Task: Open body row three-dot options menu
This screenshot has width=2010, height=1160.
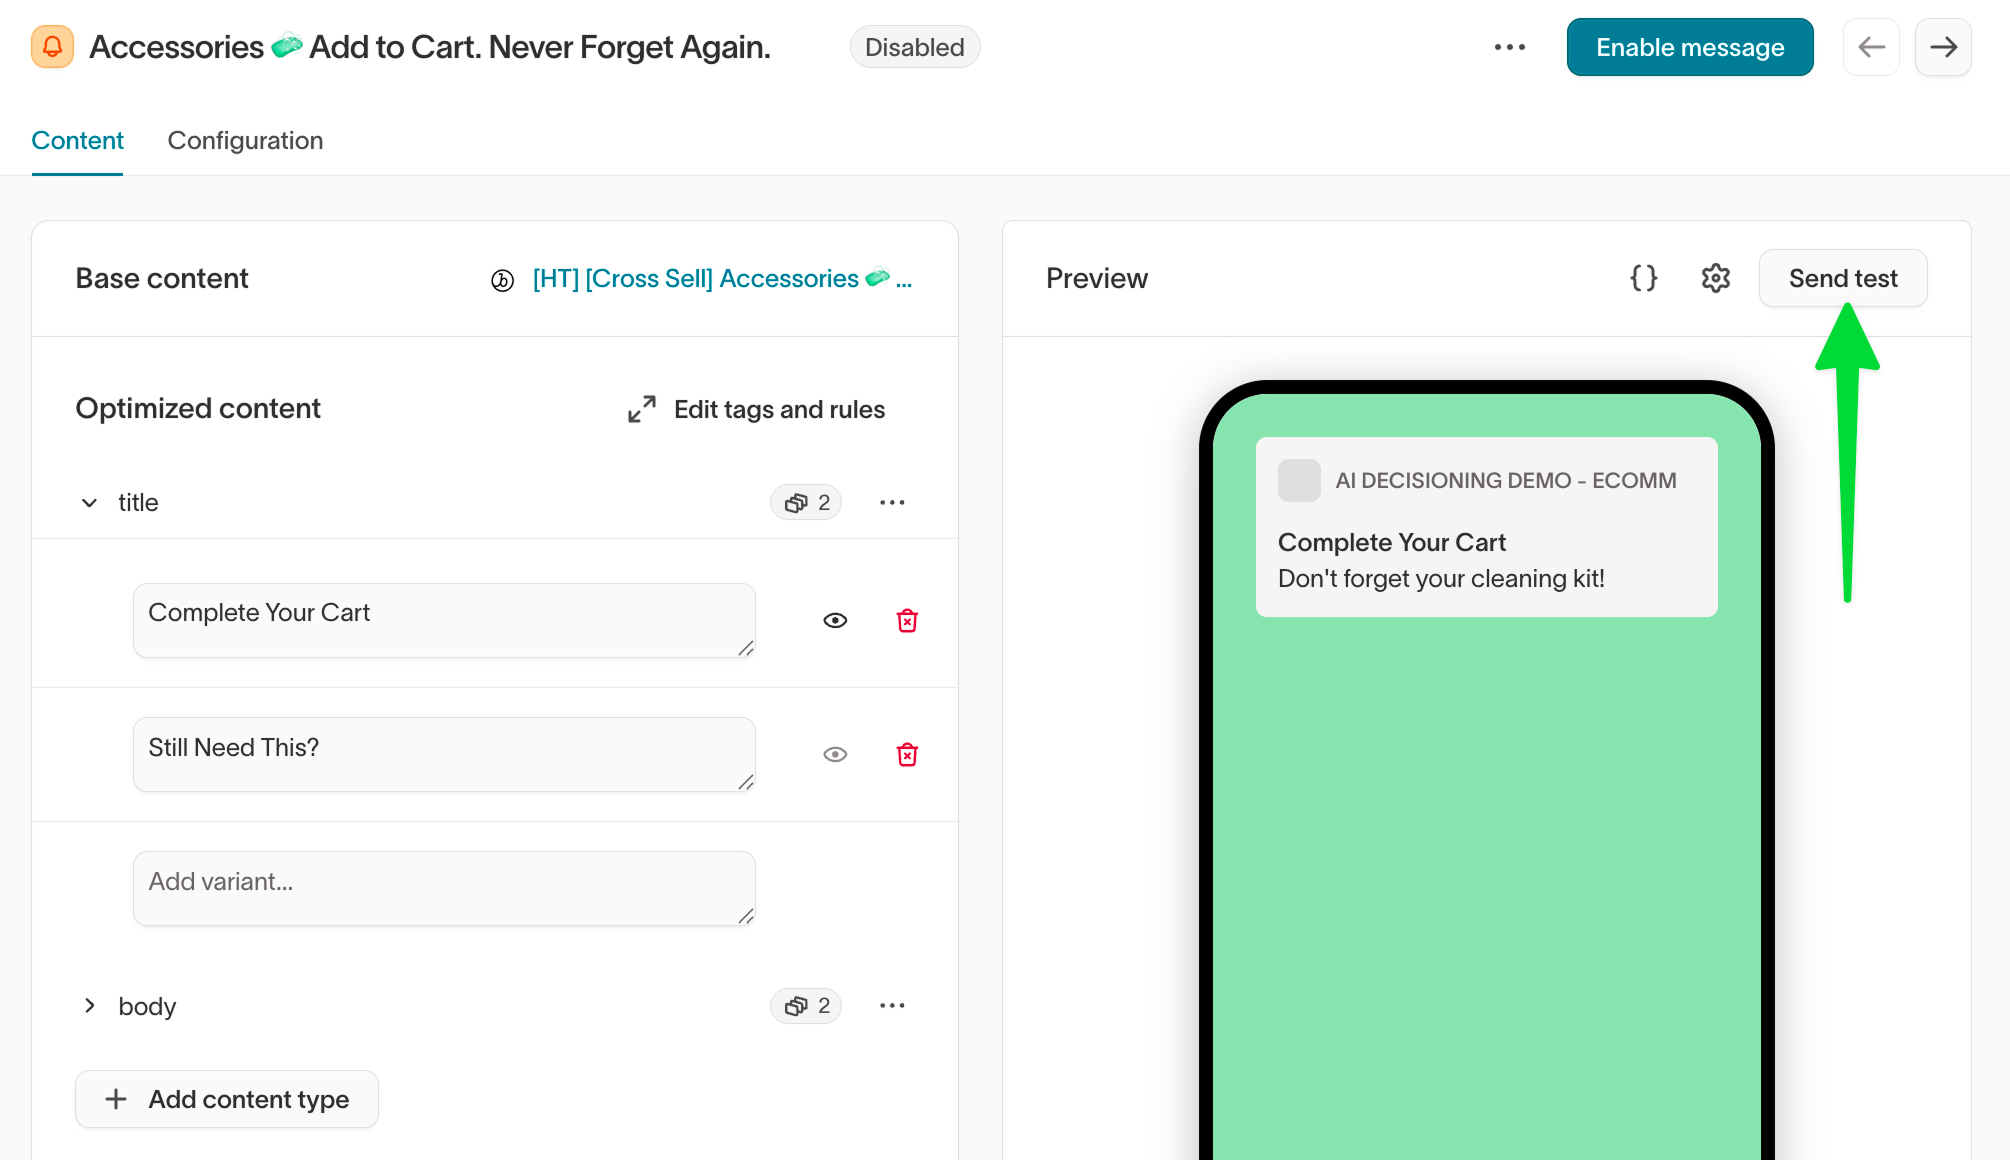Action: point(892,1005)
